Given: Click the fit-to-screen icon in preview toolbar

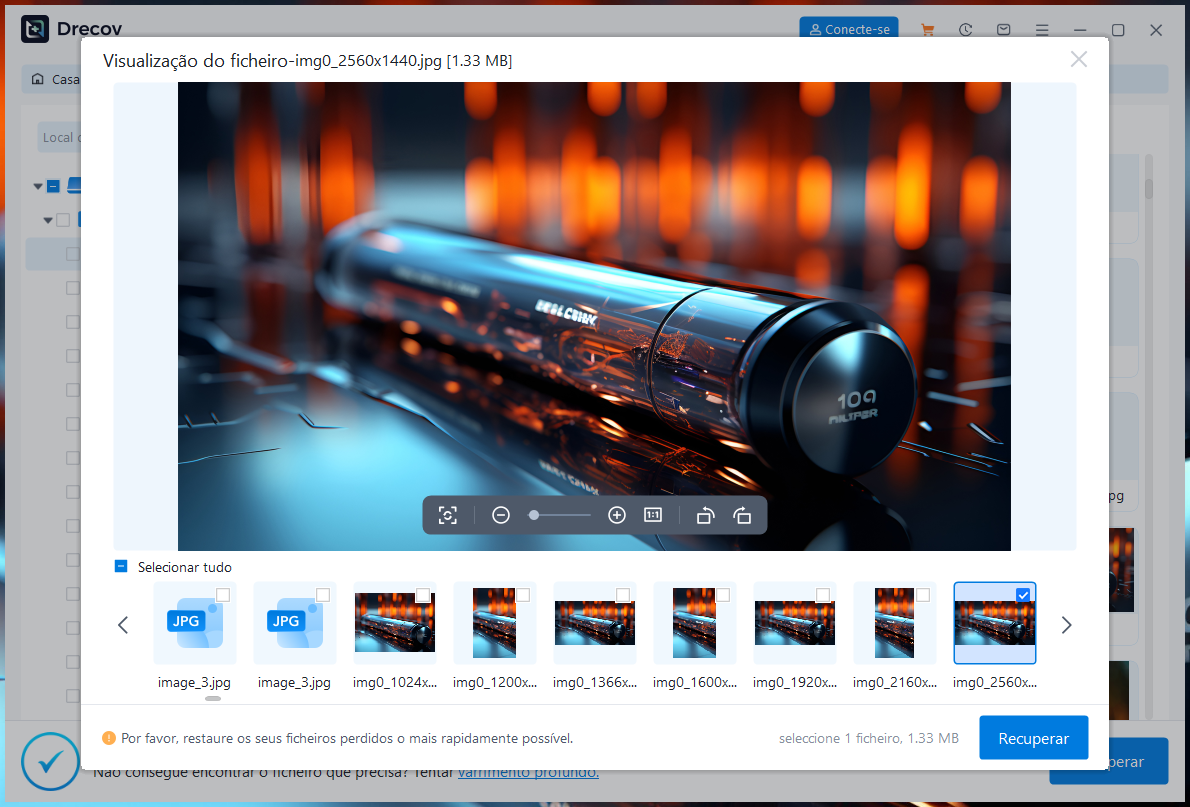Looking at the screenshot, I should pyautogui.click(x=448, y=515).
